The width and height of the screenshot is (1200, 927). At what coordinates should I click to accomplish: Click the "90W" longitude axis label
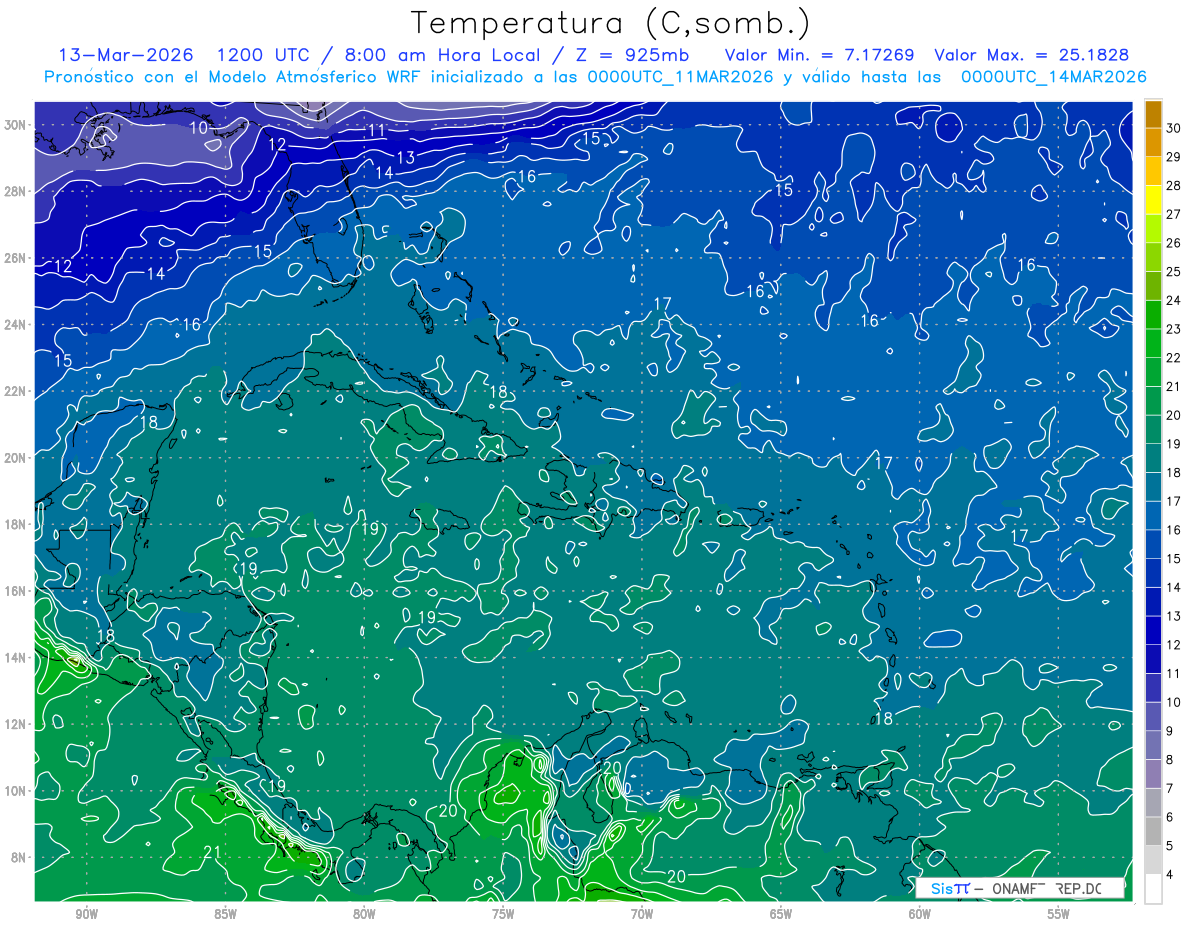86,915
